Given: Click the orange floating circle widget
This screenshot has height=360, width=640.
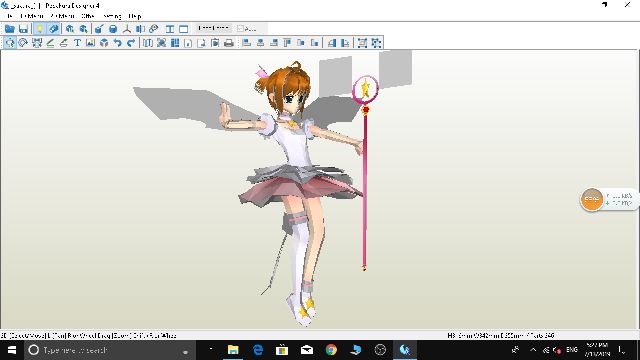Looking at the screenshot, I should click(591, 199).
